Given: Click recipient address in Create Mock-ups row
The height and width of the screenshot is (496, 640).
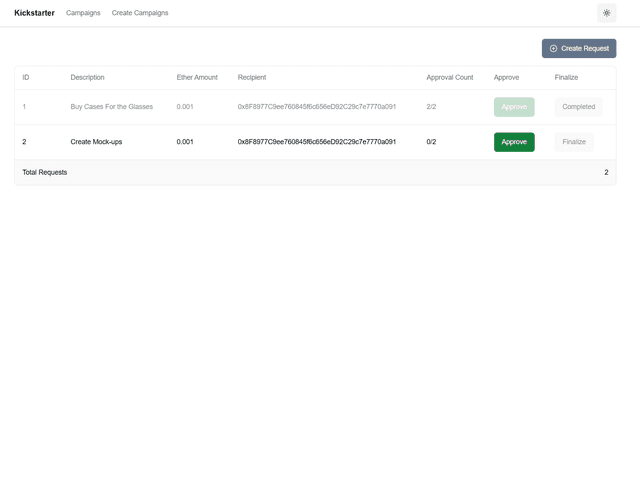Looking at the screenshot, I should tap(317, 142).
